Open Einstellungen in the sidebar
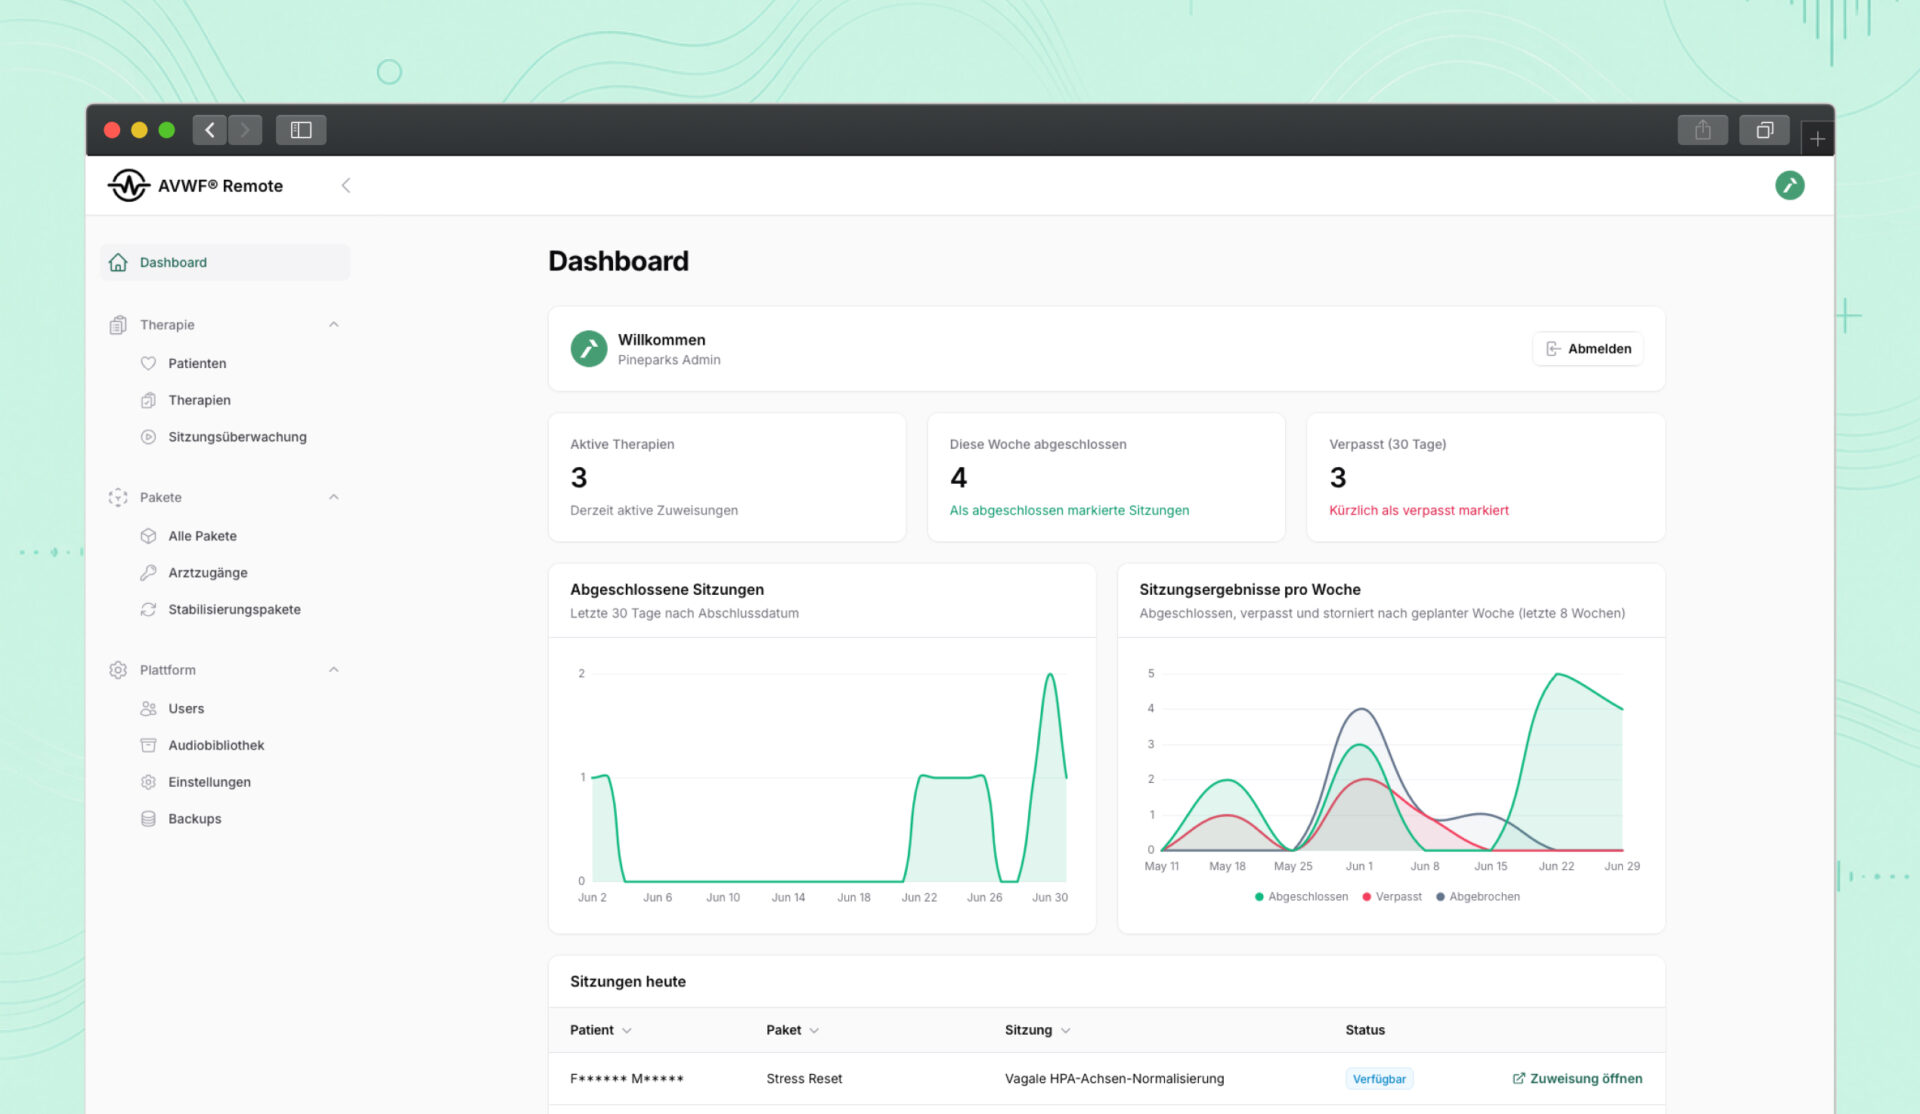The height and width of the screenshot is (1114, 1920). (x=225, y=782)
